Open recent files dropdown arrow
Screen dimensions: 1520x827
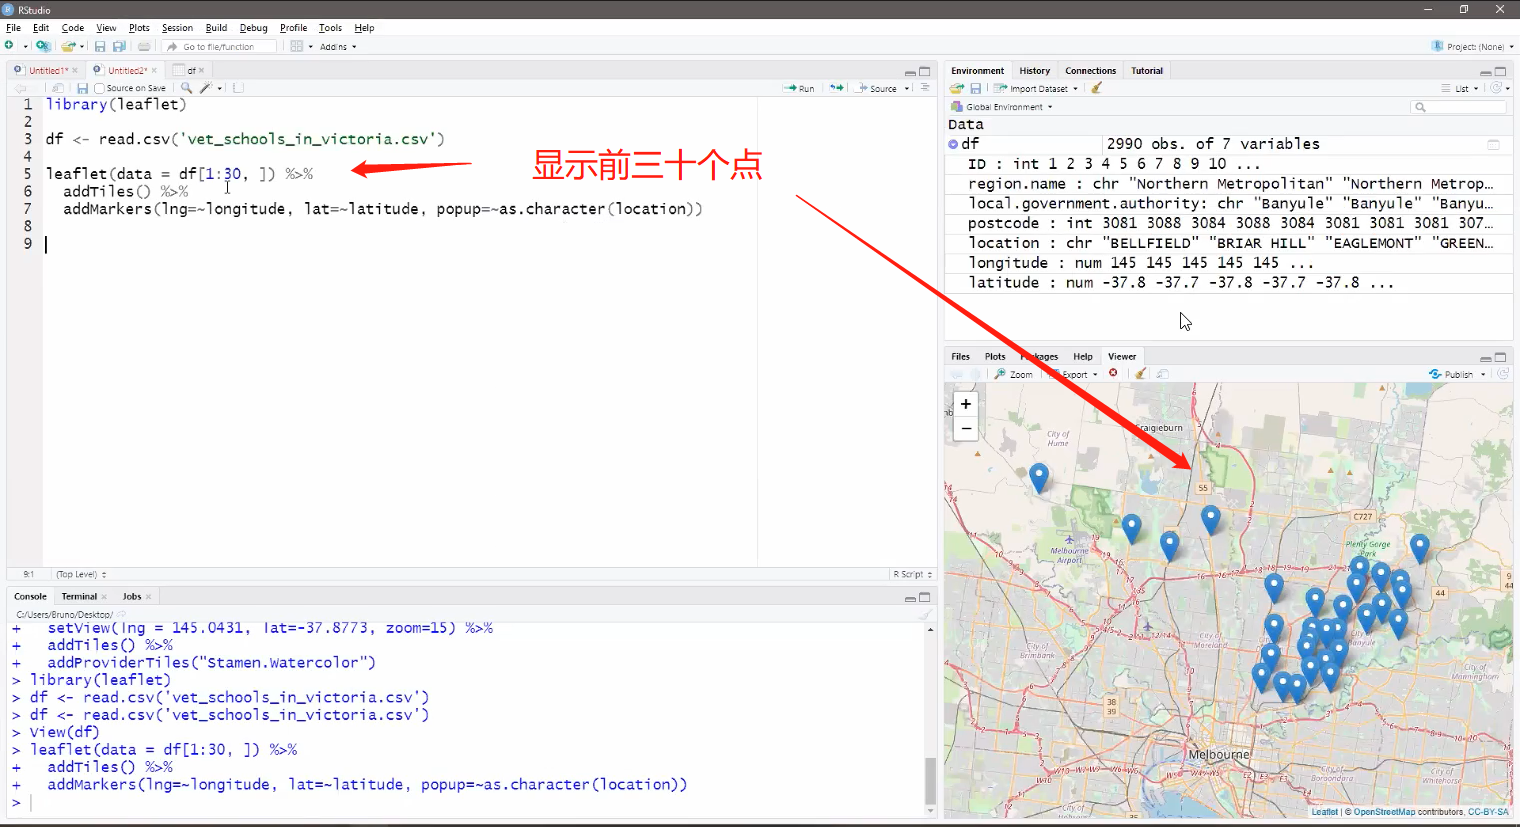[x=82, y=46]
